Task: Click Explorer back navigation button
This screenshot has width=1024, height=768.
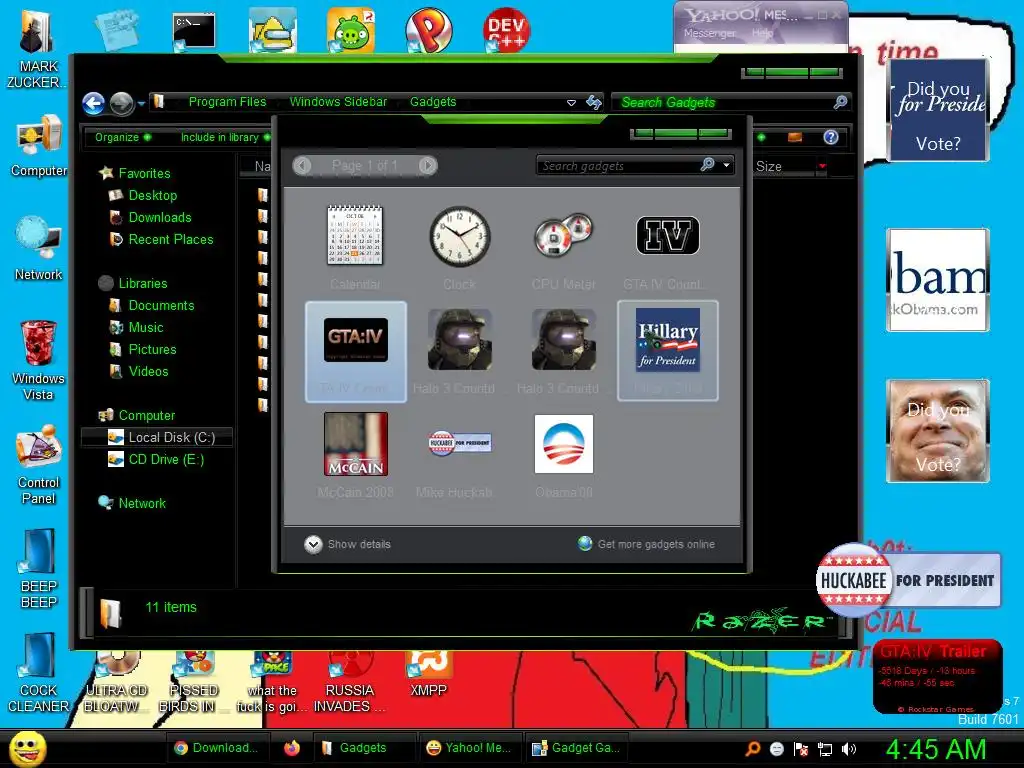Action: pos(94,103)
